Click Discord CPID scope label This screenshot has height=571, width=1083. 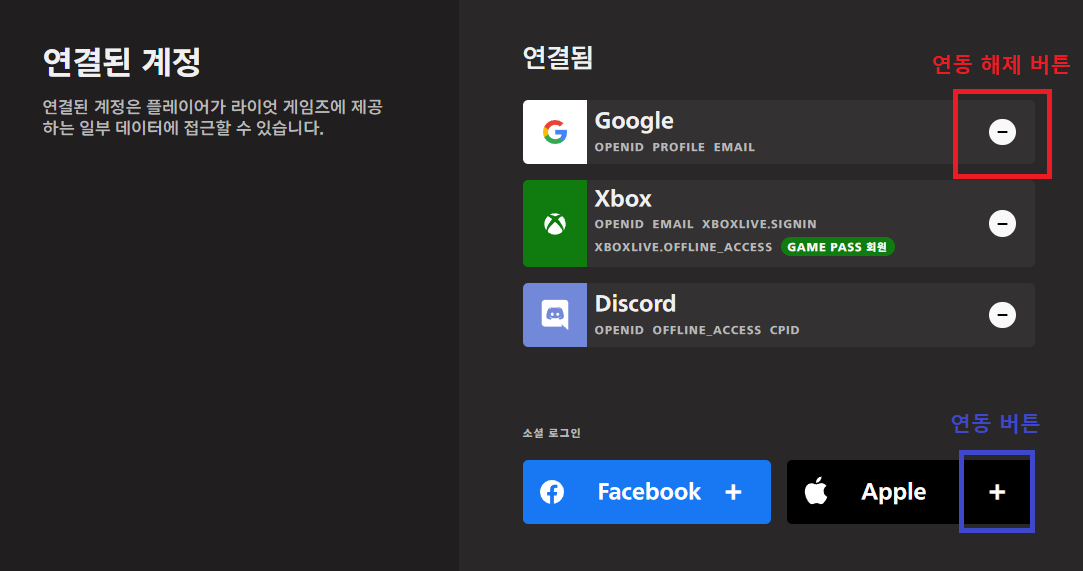point(785,330)
